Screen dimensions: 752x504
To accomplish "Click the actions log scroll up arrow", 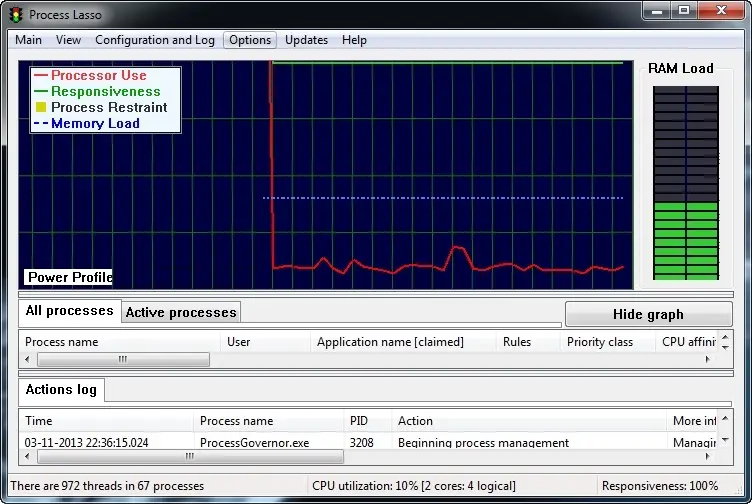I will tap(725, 419).
